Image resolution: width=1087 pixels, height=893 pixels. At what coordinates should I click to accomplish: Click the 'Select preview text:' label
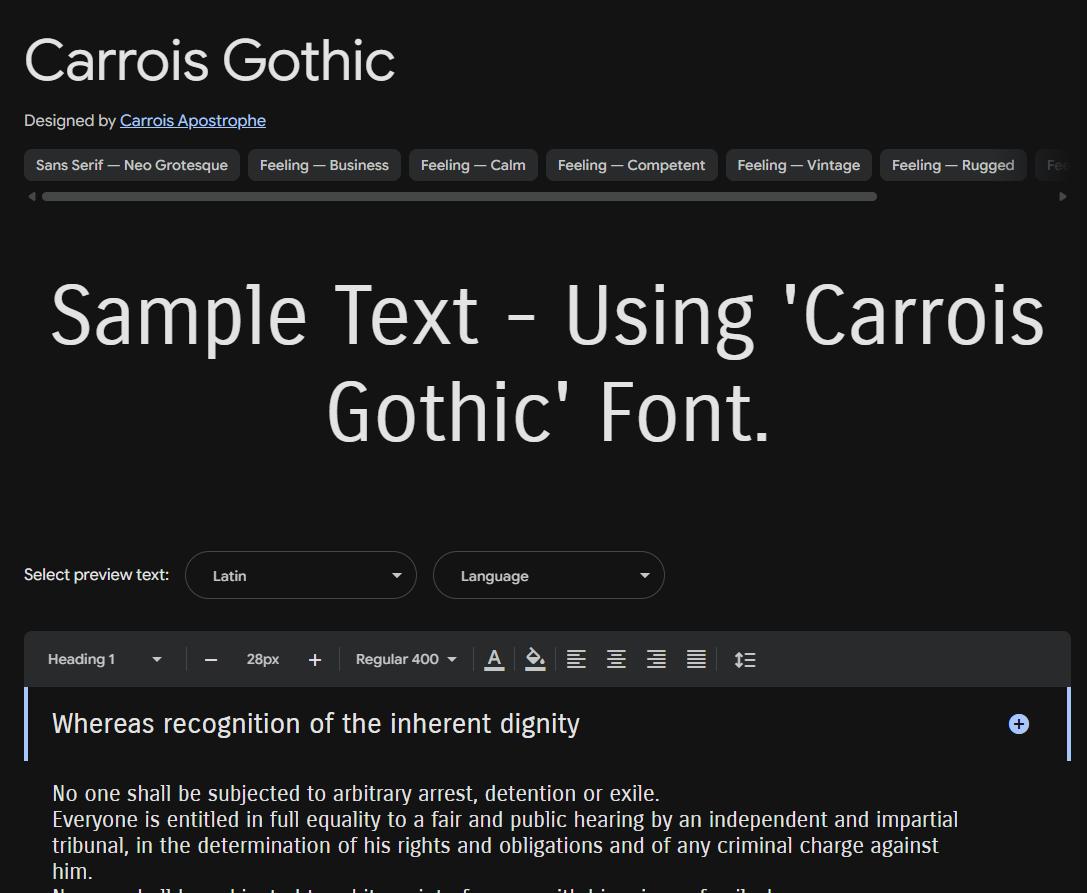click(96, 575)
